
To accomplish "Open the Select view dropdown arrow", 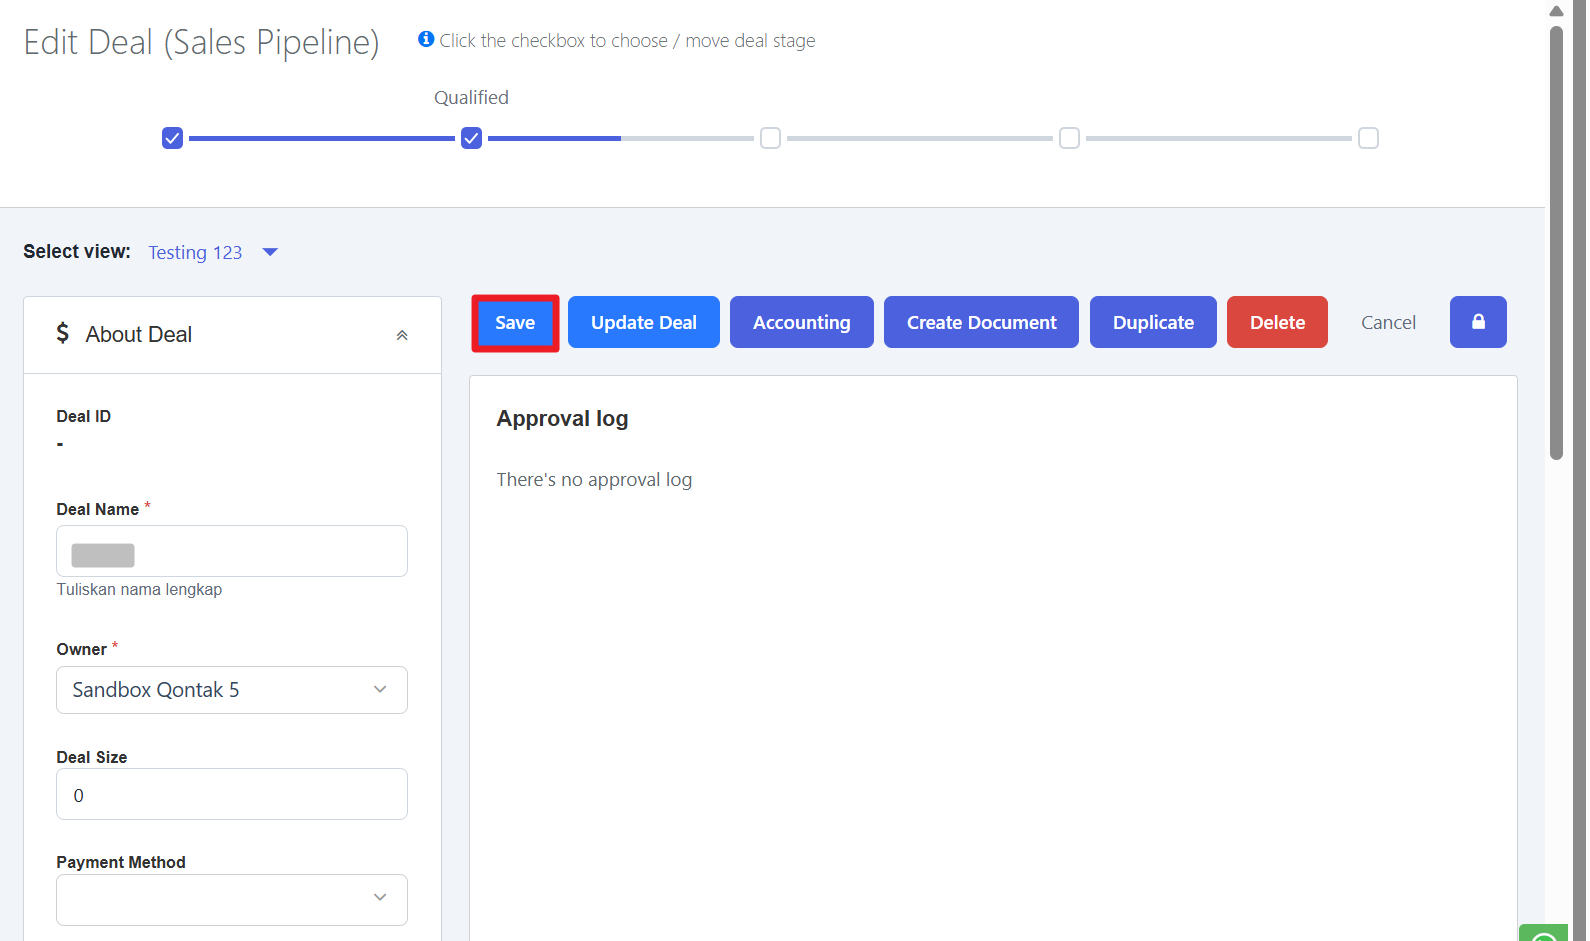I will tap(270, 252).
